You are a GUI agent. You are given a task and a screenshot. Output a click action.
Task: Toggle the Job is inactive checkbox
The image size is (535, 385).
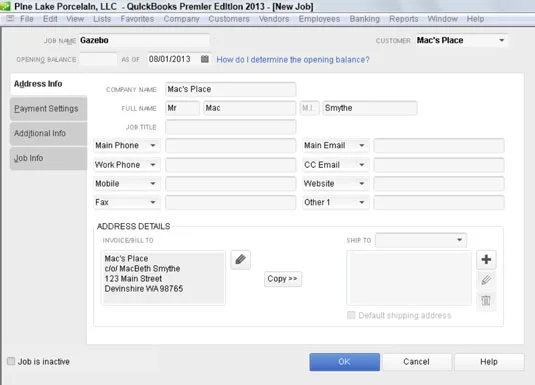click(11, 361)
